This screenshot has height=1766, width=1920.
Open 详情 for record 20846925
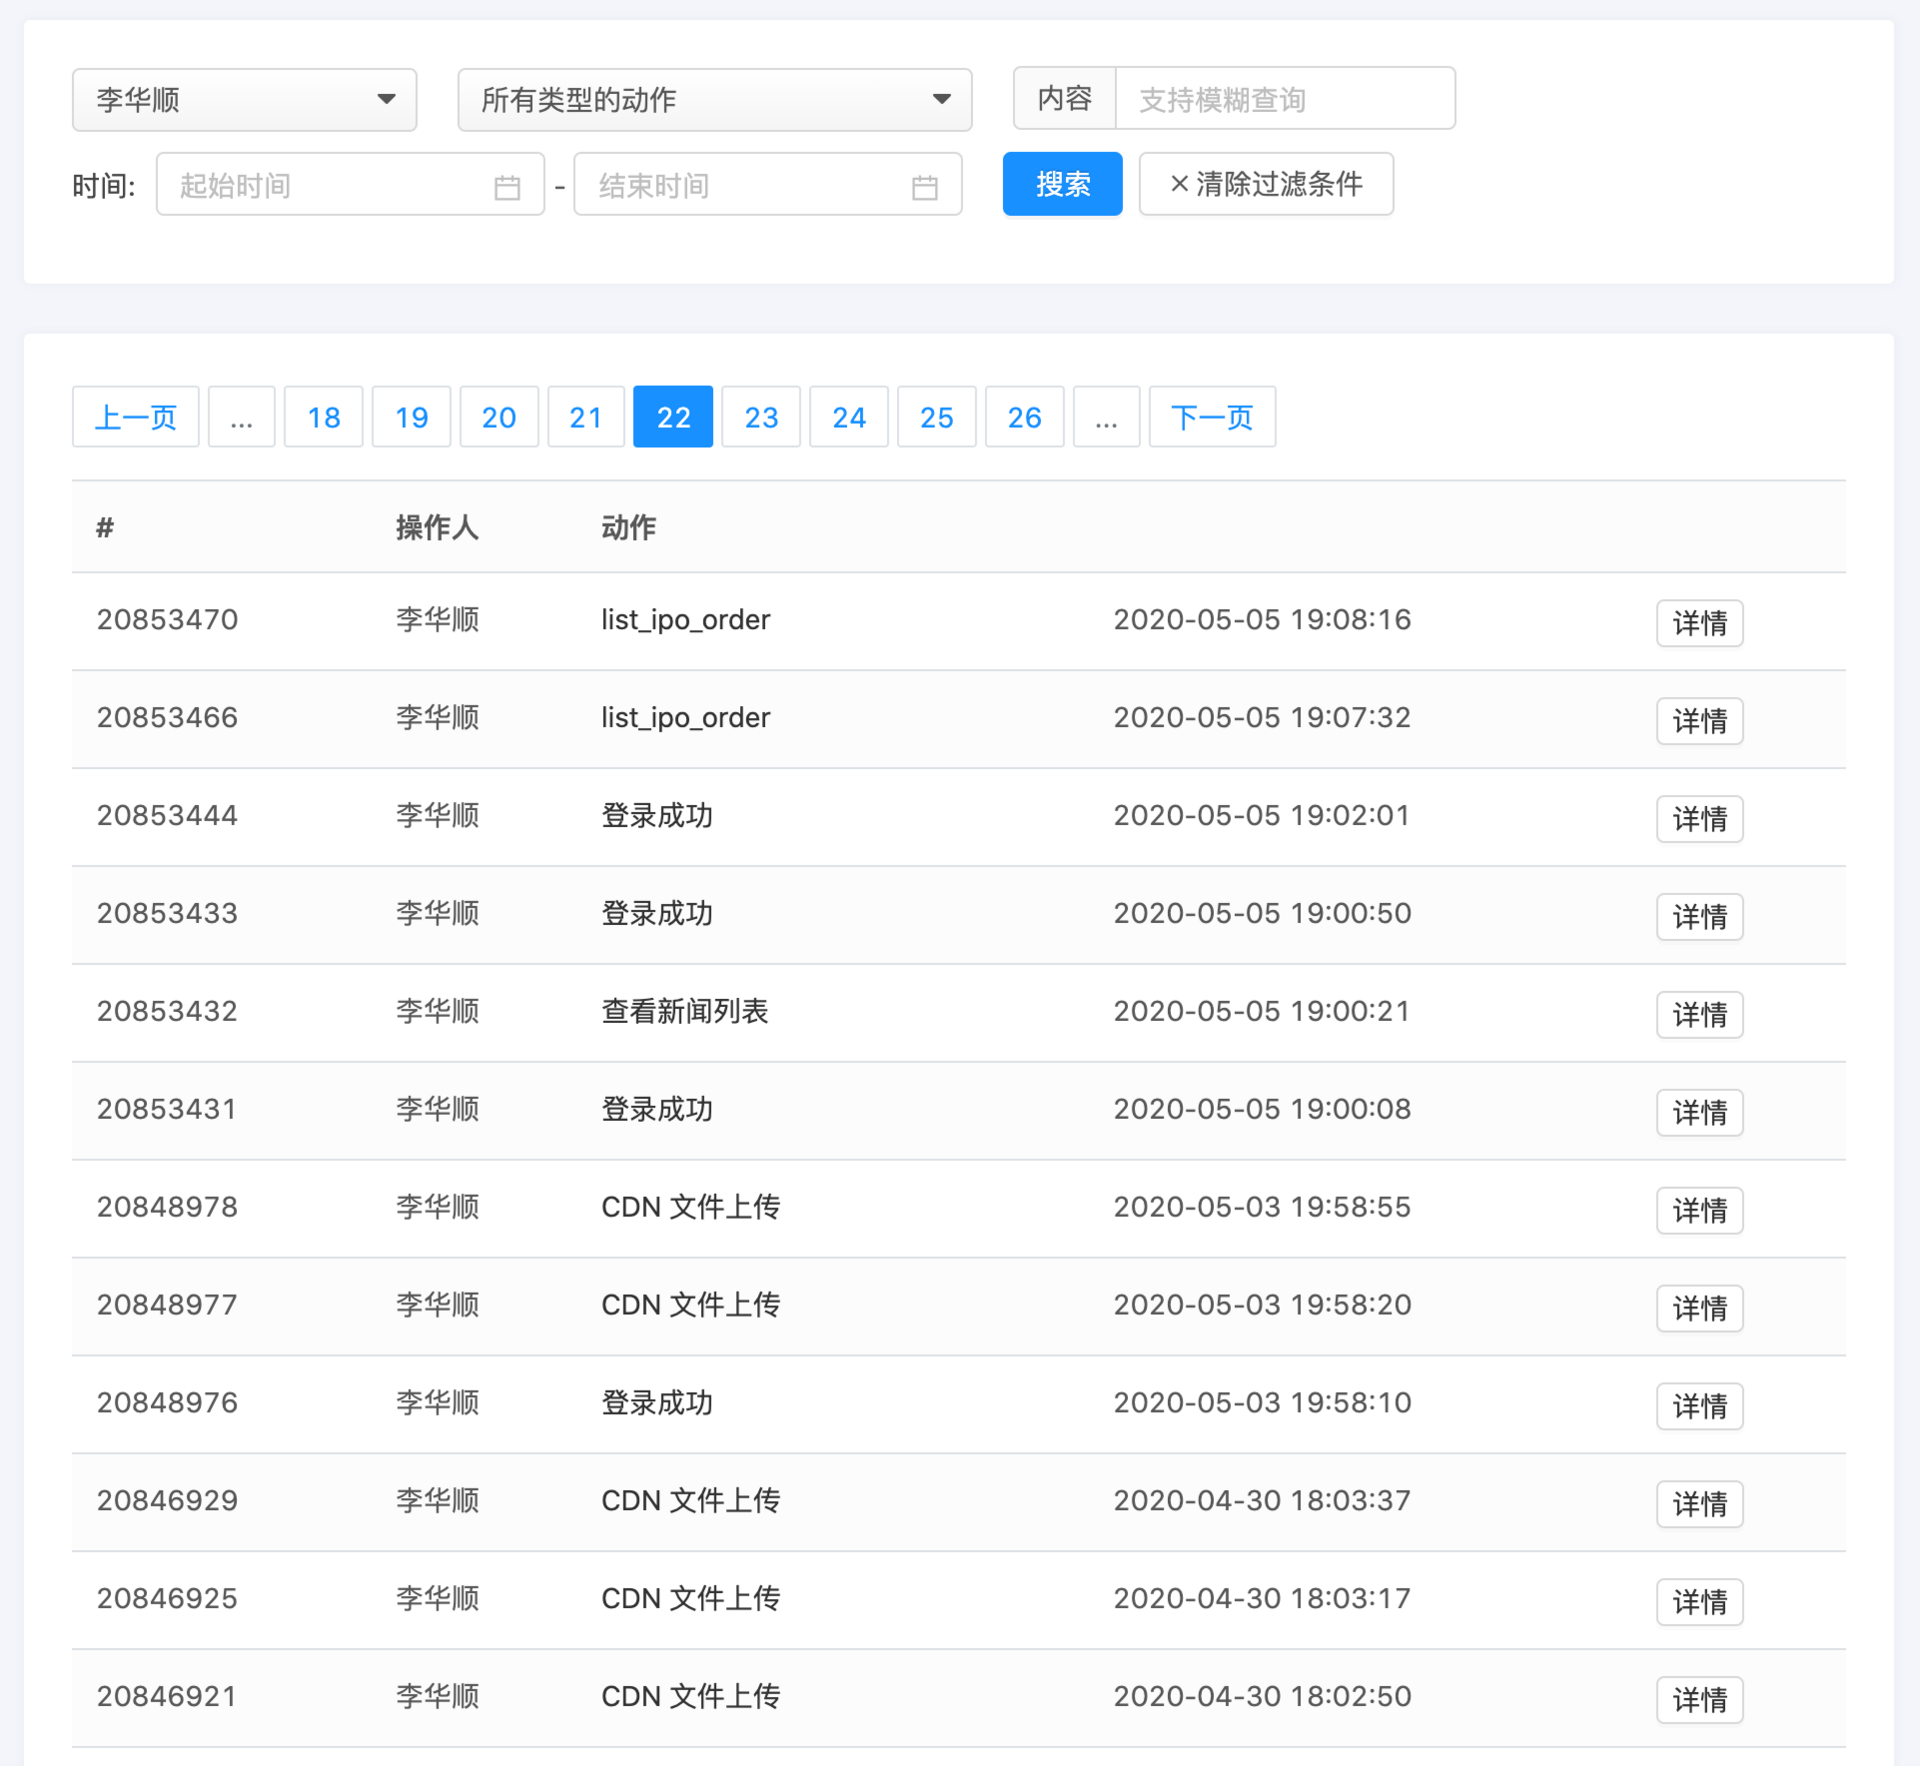[1699, 1602]
